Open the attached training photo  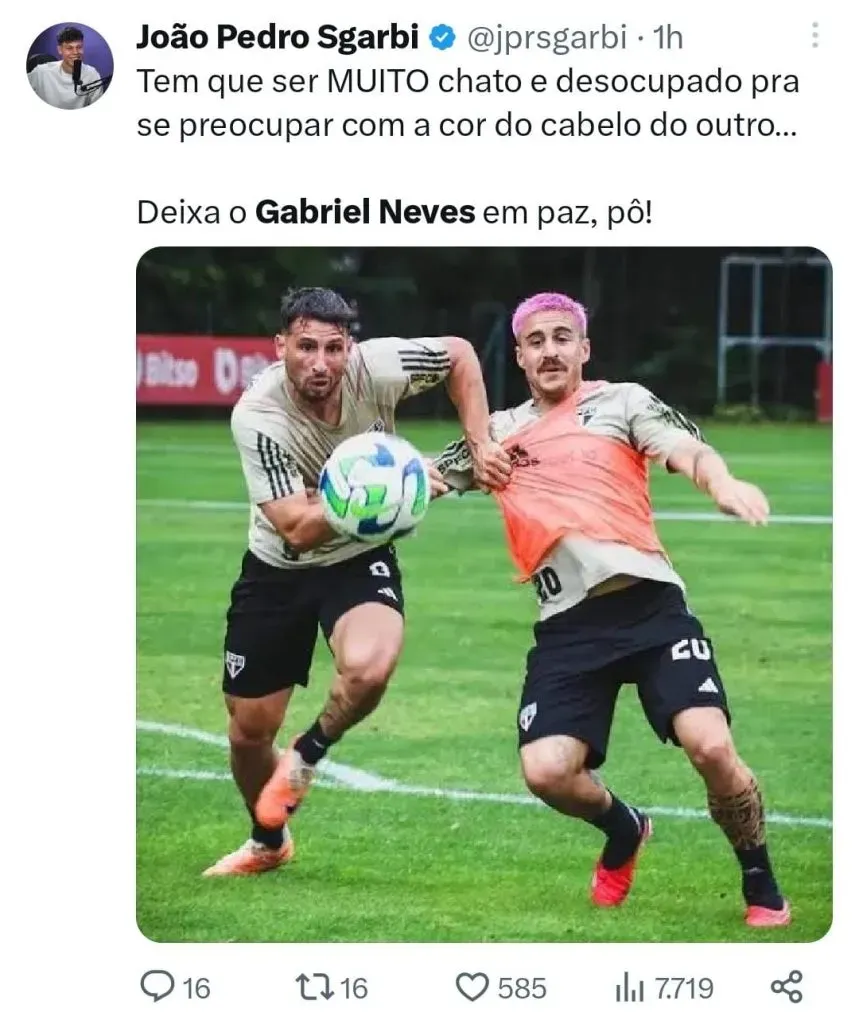(484, 594)
